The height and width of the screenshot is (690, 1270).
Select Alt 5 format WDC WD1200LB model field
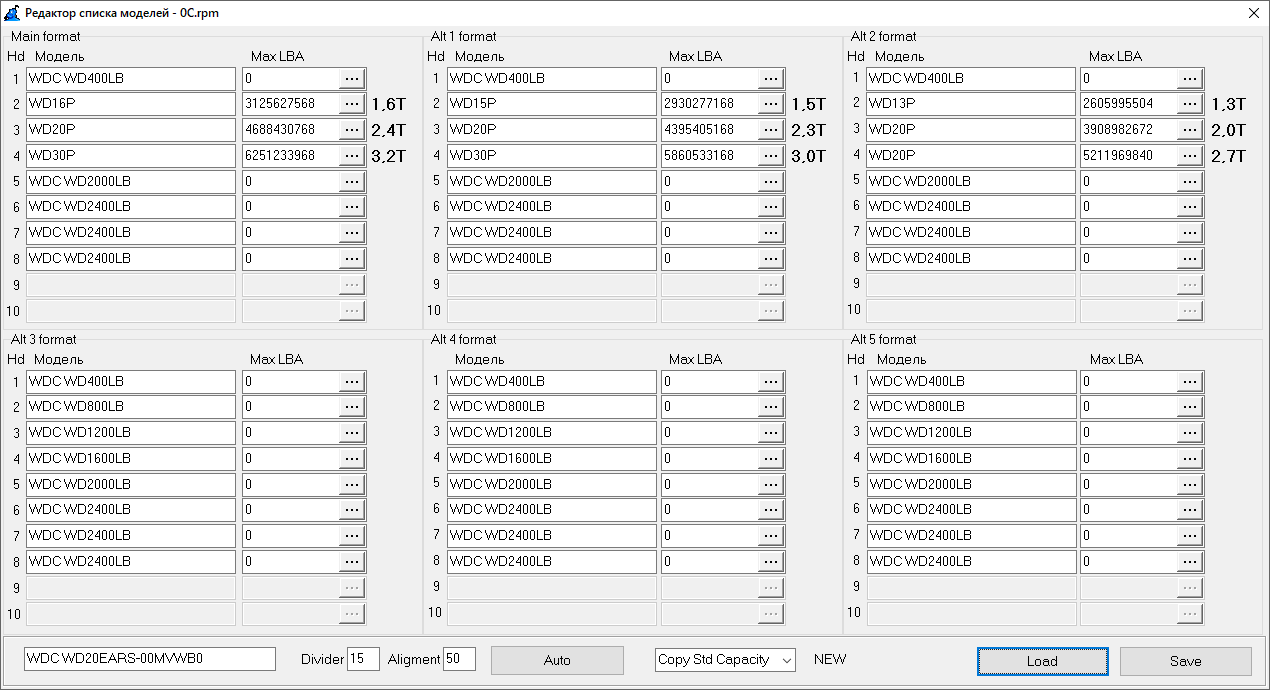point(971,432)
